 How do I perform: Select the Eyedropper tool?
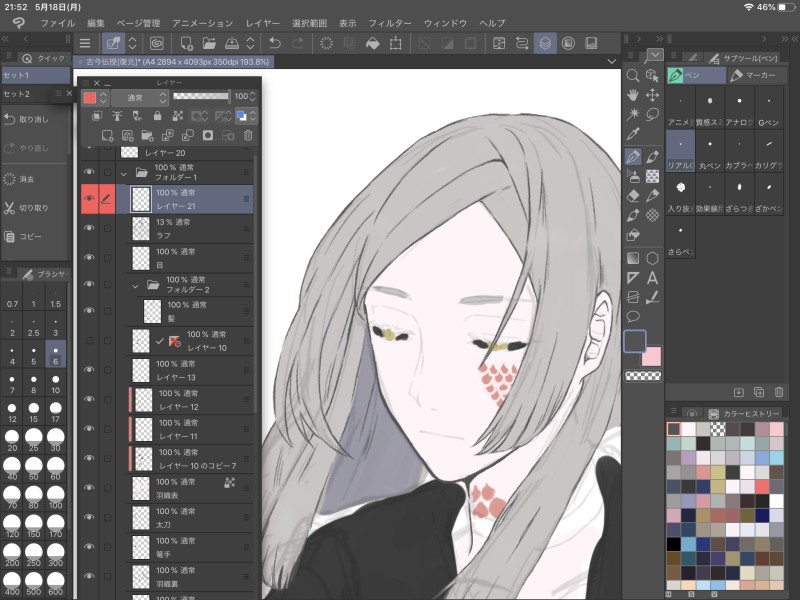[633, 134]
